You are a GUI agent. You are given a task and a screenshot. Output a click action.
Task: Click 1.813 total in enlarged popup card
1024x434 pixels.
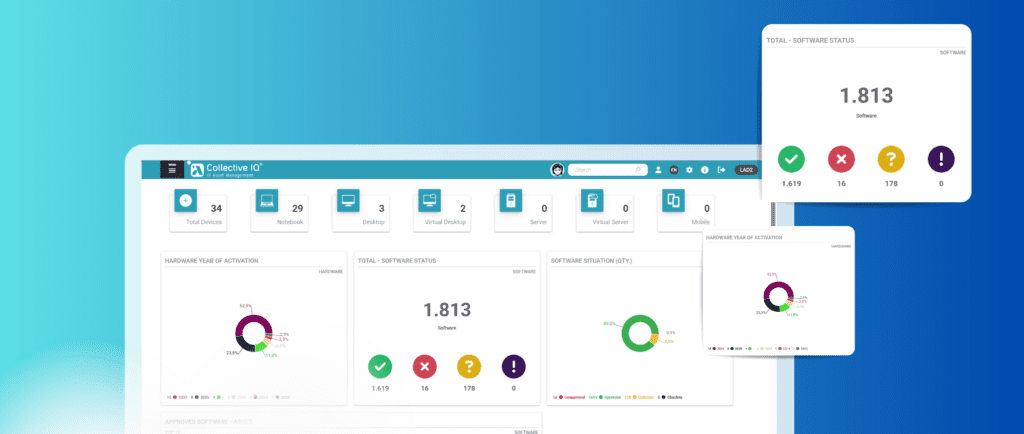pos(866,96)
